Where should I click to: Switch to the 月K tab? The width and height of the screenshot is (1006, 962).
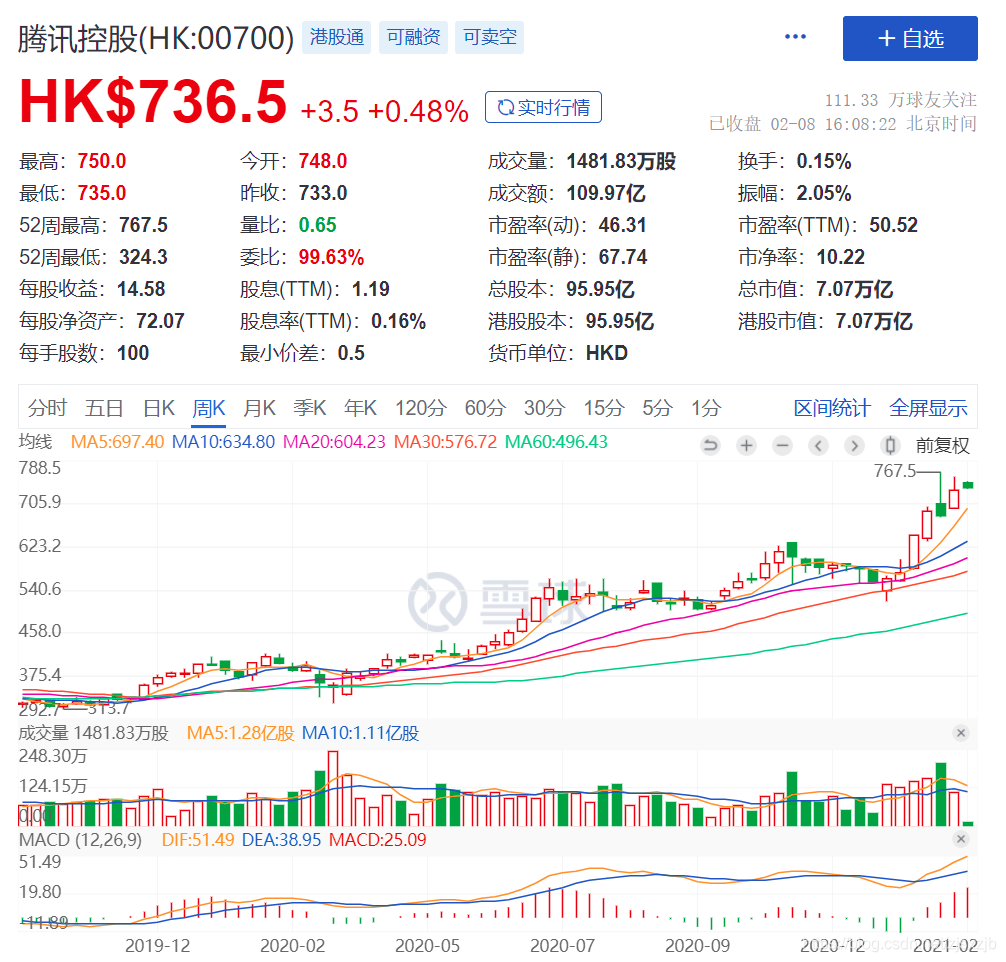[x=259, y=408]
